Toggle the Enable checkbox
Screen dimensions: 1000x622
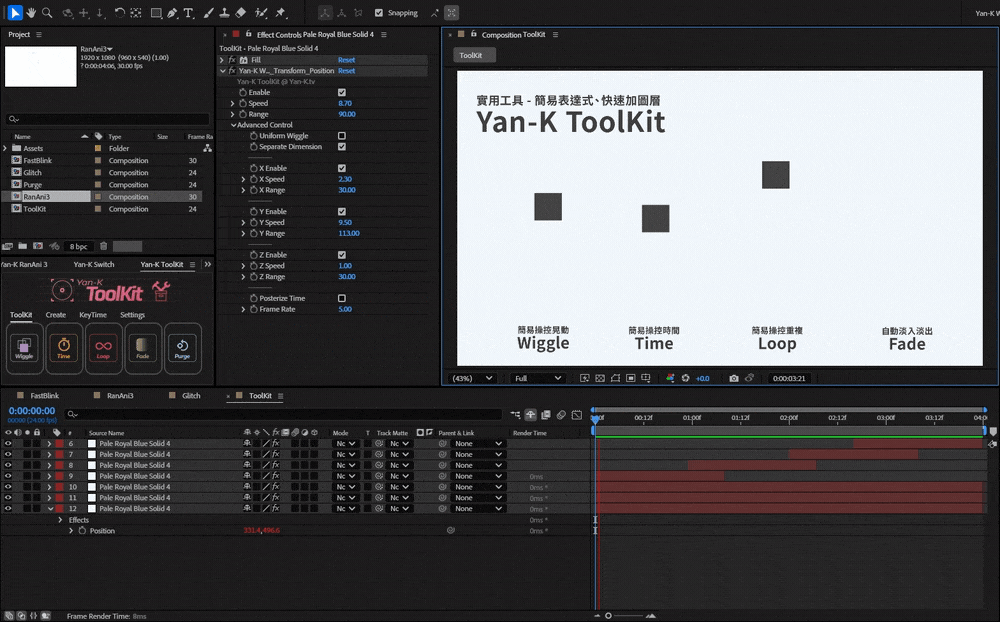(342, 93)
